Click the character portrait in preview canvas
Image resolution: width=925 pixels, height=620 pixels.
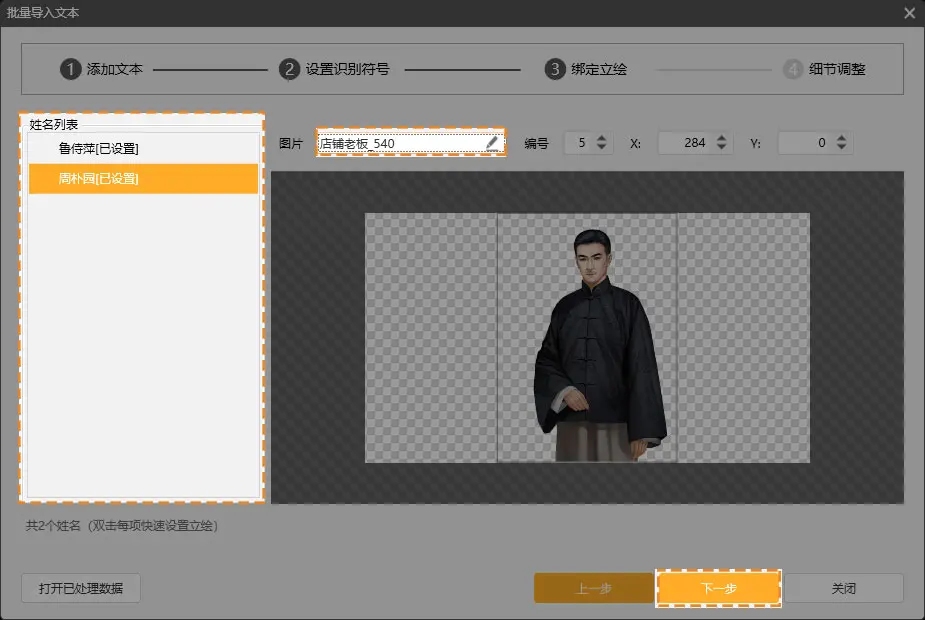tap(601, 345)
